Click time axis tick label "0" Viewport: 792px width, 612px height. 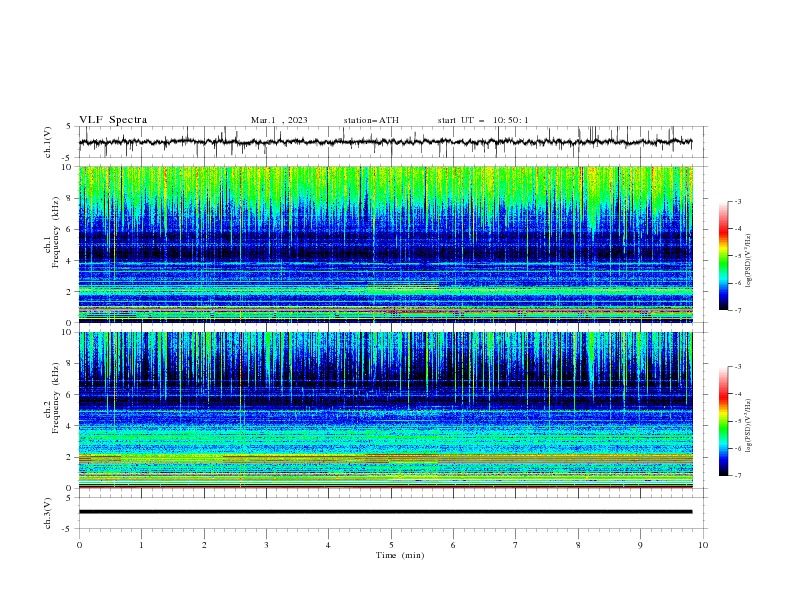[79, 545]
